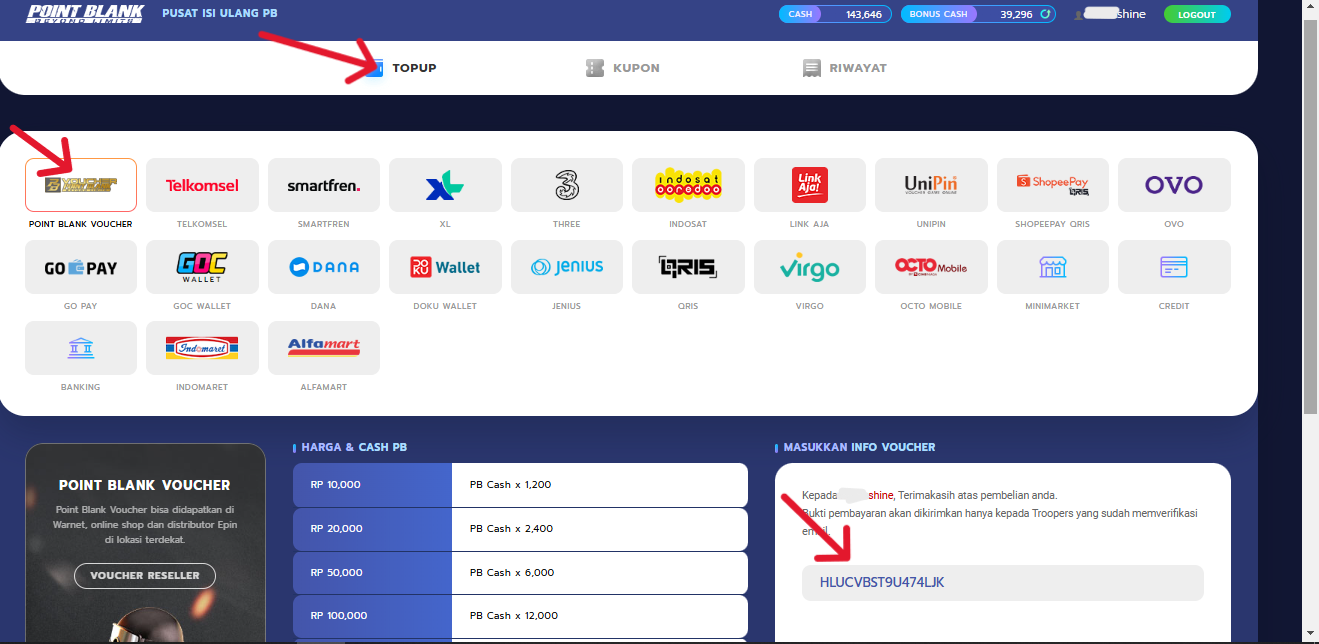
Task: Click 'PB Cash x 6,000' text
Action: coord(511,573)
